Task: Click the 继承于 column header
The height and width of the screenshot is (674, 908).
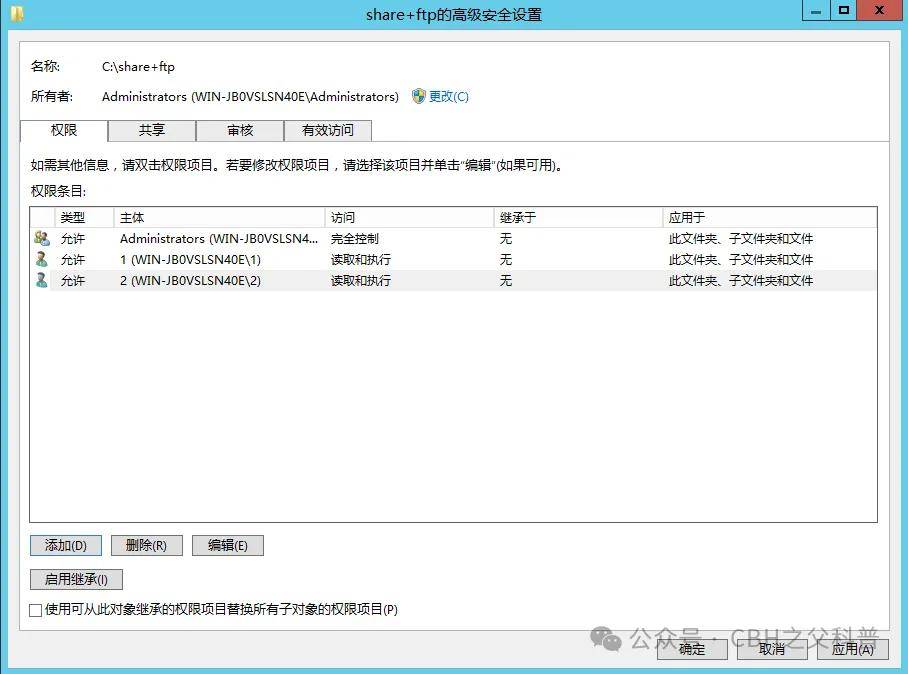Action: tap(577, 217)
